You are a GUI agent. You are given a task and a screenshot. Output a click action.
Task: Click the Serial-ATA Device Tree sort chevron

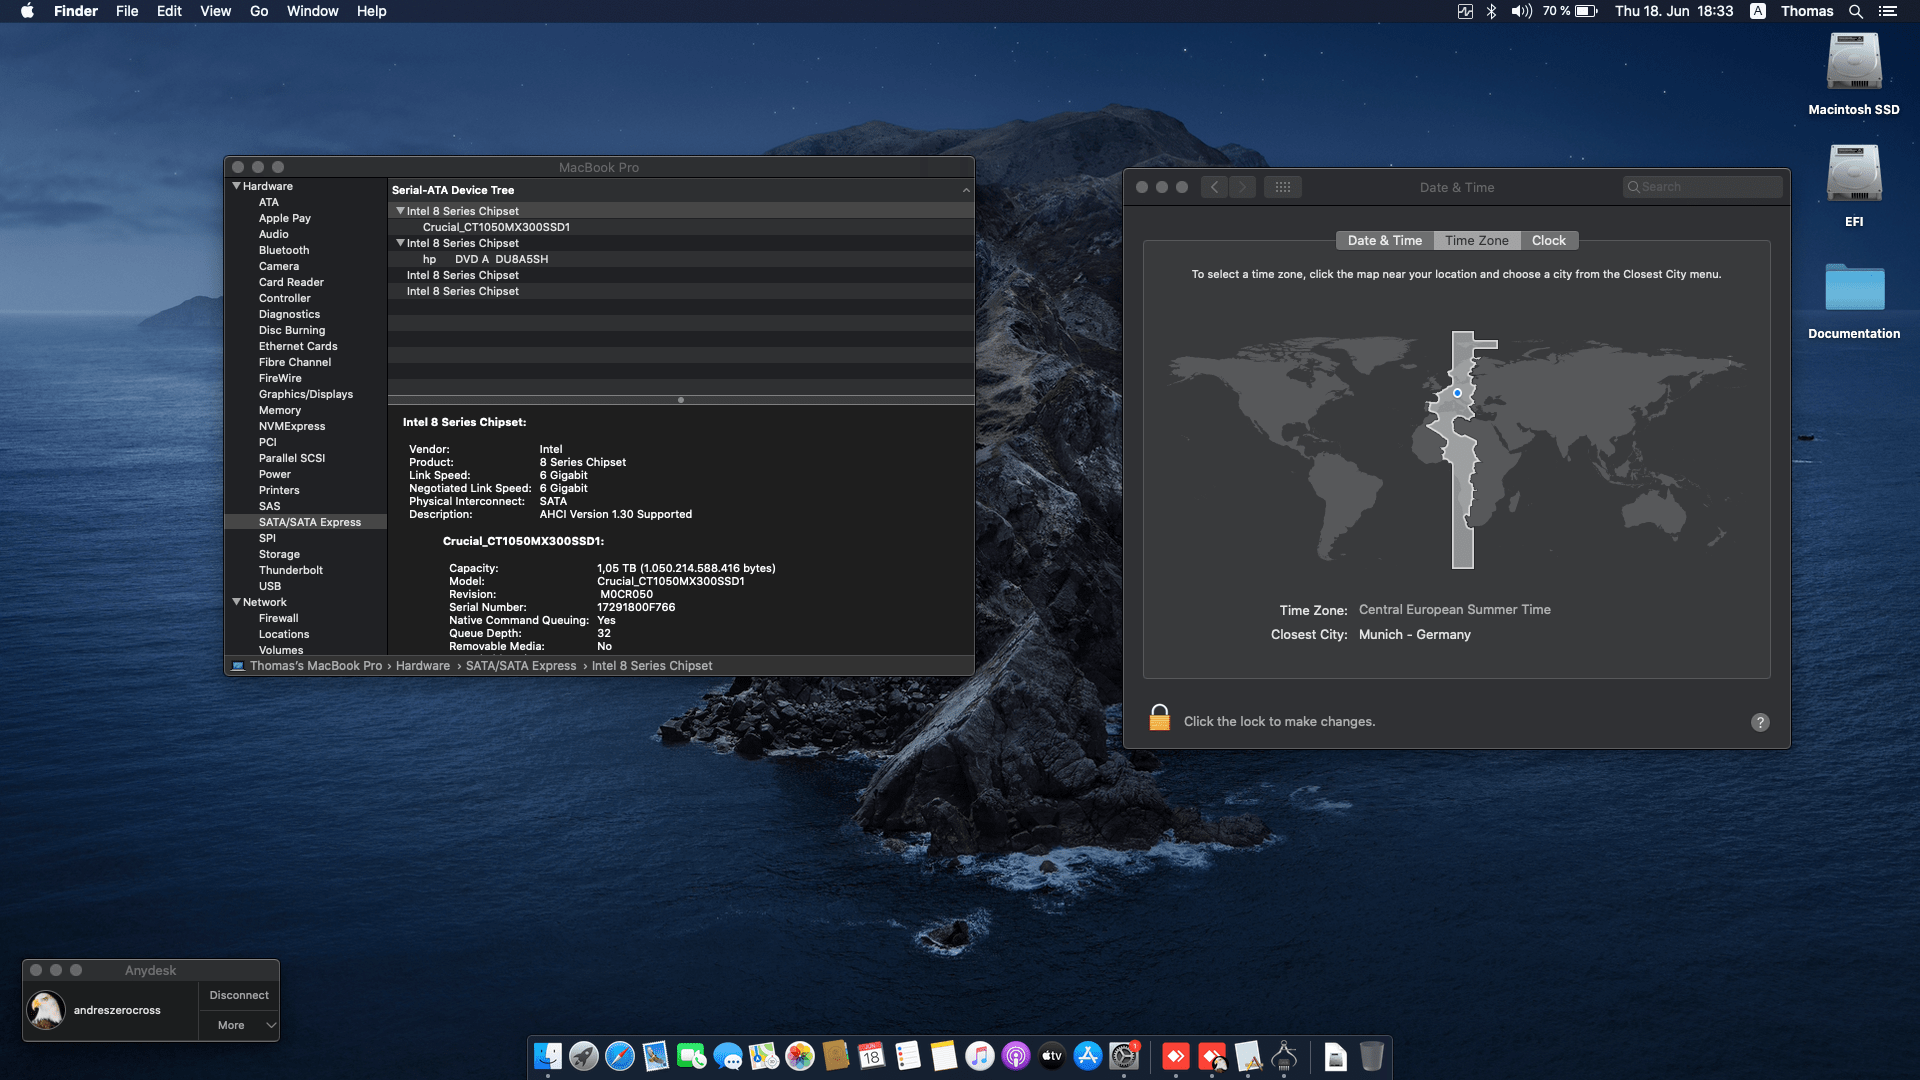(966, 190)
